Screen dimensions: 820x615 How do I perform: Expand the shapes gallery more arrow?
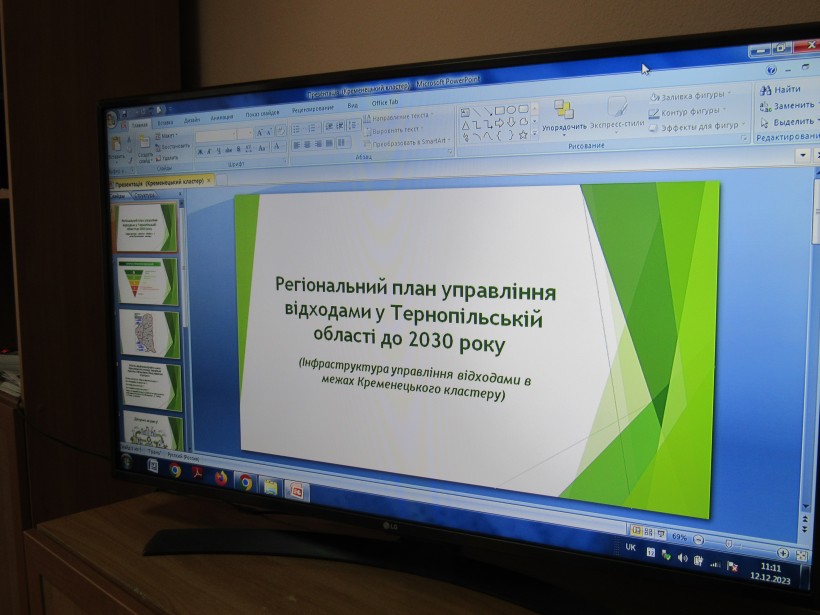coord(534,134)
